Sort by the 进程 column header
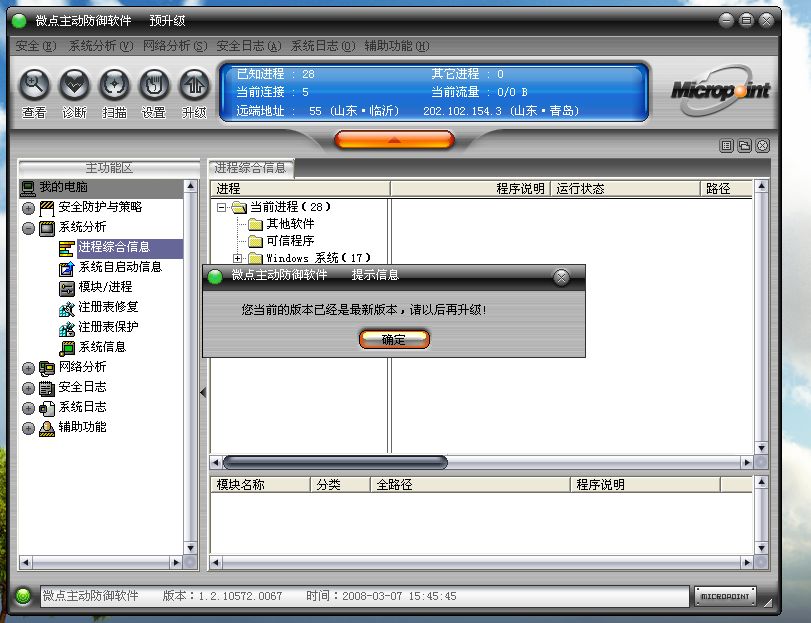Screen dimensions: 811x623 tap(300, 189)
